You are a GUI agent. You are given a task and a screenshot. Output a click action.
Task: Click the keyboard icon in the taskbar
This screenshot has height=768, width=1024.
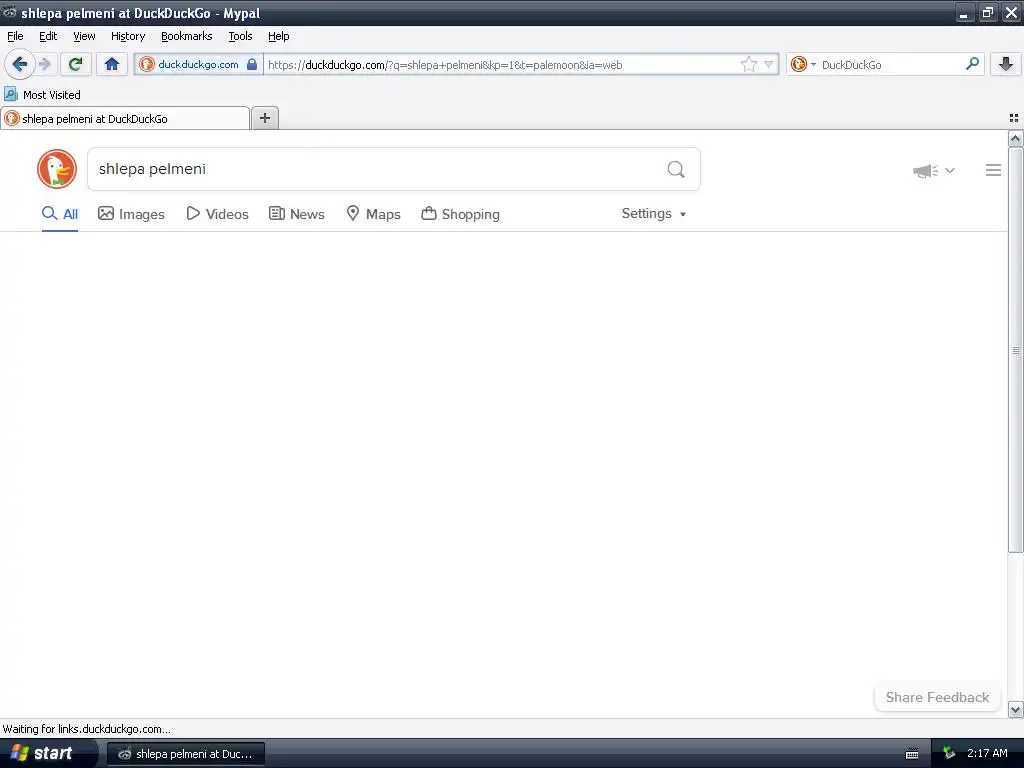(912, 754)
